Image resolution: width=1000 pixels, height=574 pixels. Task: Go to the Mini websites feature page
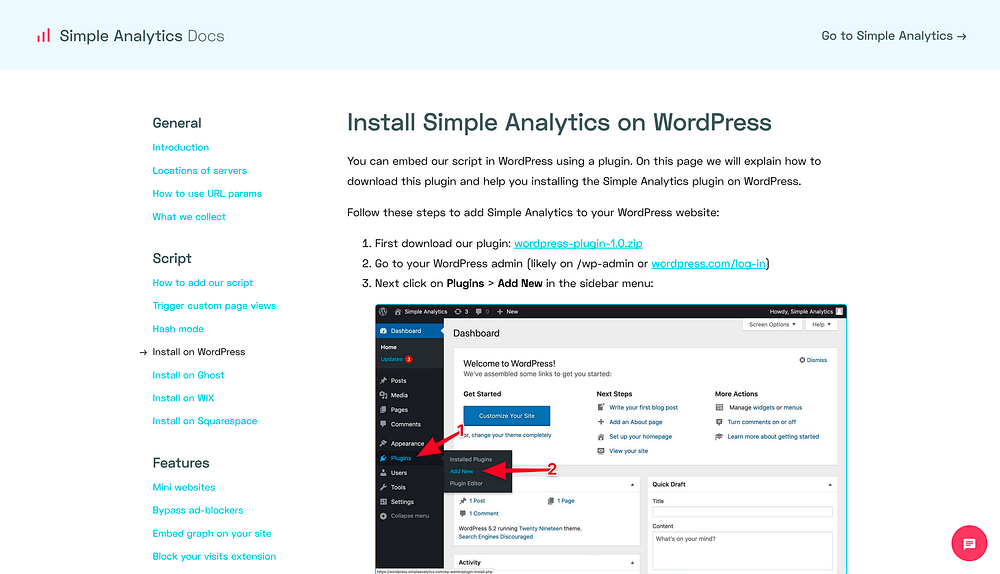coord(184,487)
